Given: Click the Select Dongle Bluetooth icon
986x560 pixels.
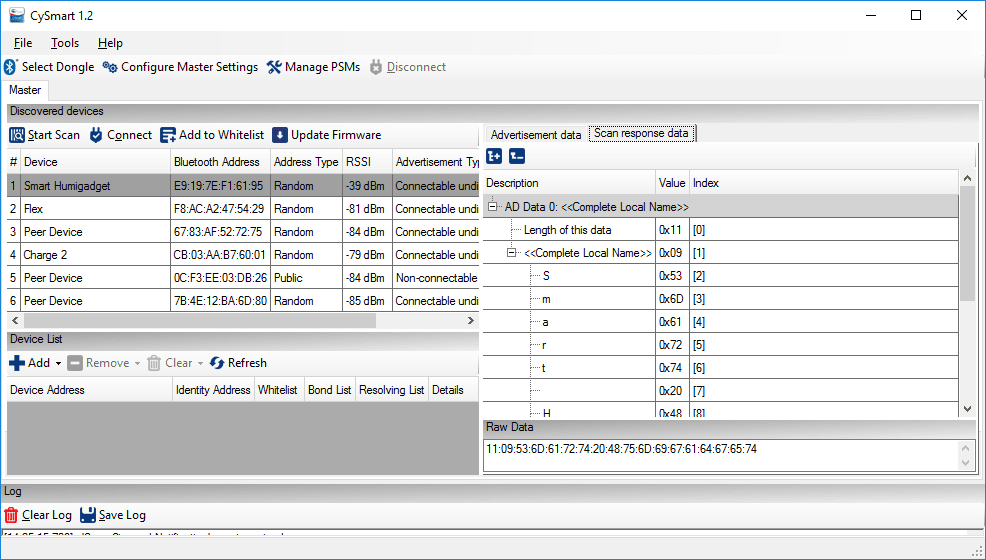Looking at the screenshot, I should click(x=10, y=67).
